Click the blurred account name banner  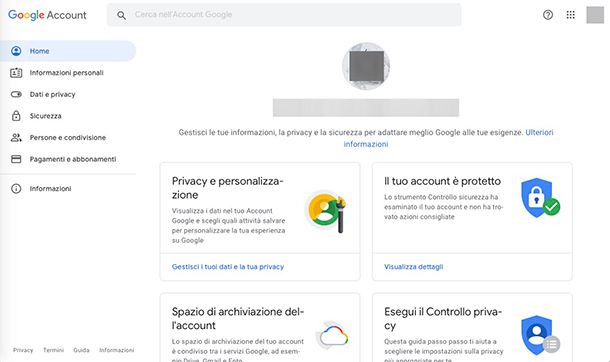click(x=366, y=108)
